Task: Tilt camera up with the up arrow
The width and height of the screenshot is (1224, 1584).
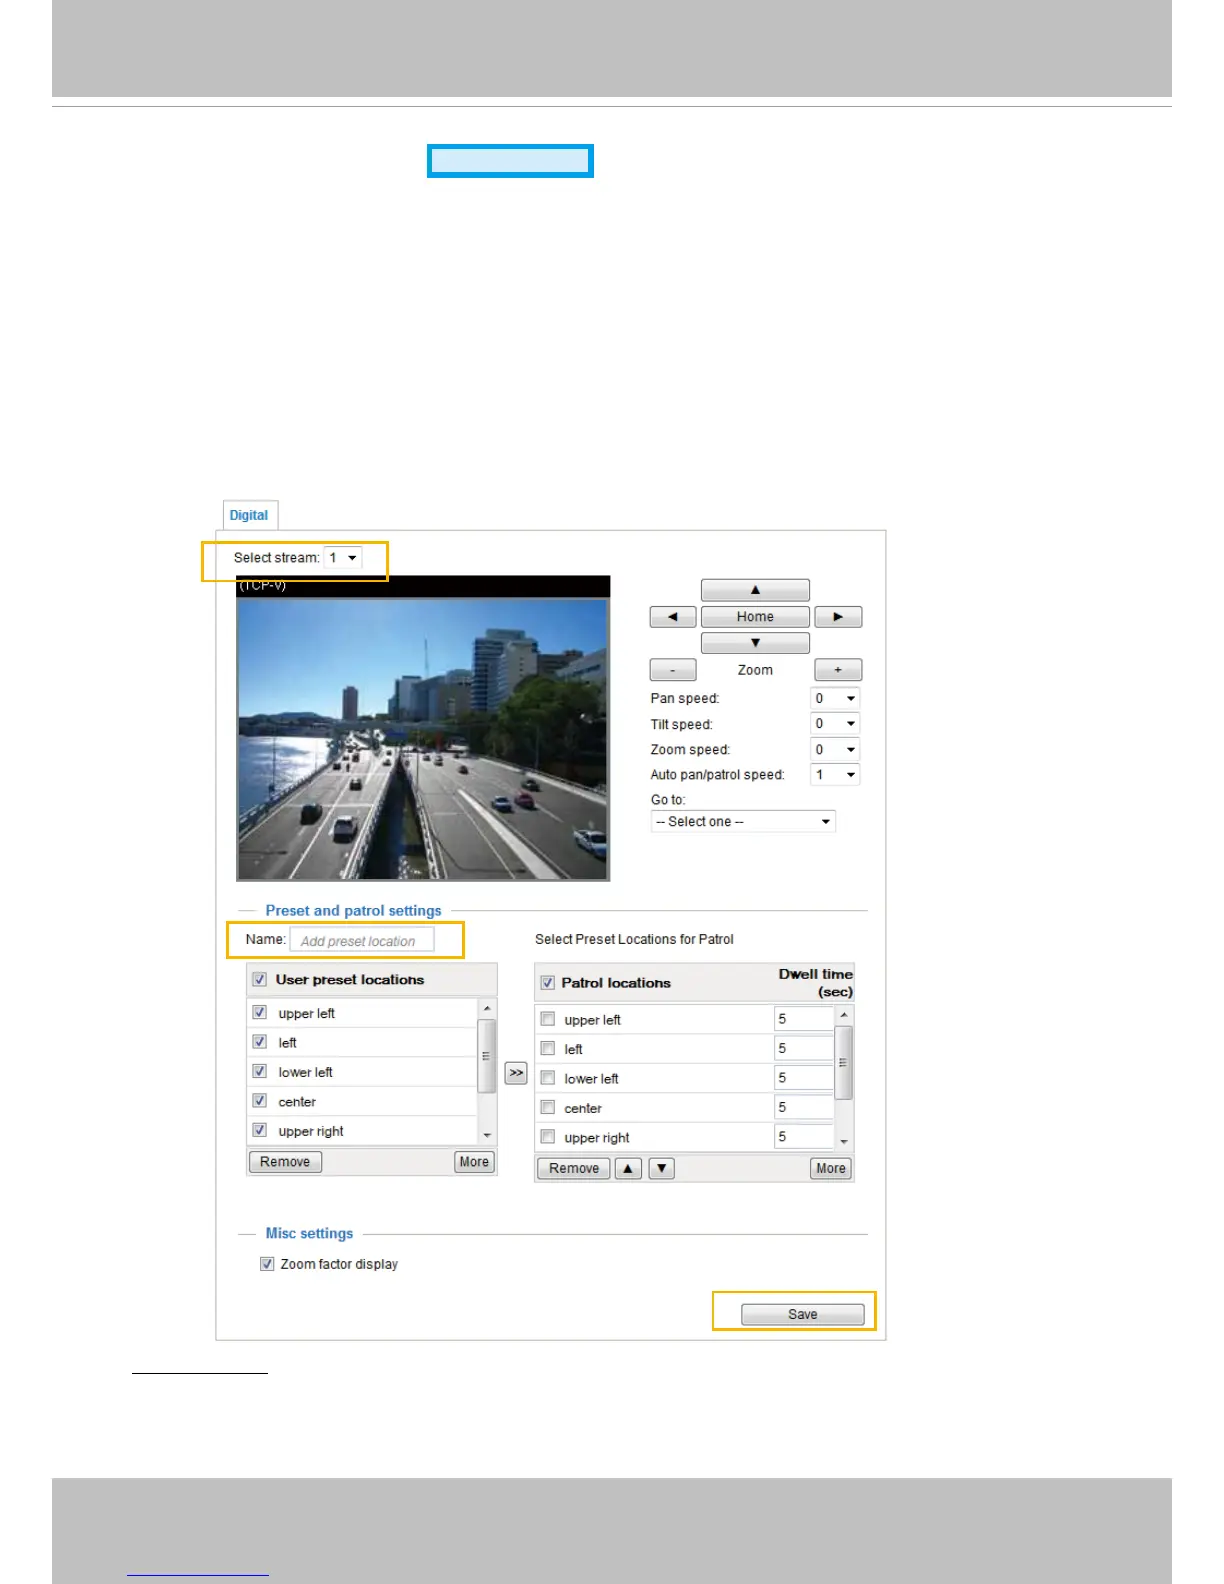Action: tap(755, 590)
